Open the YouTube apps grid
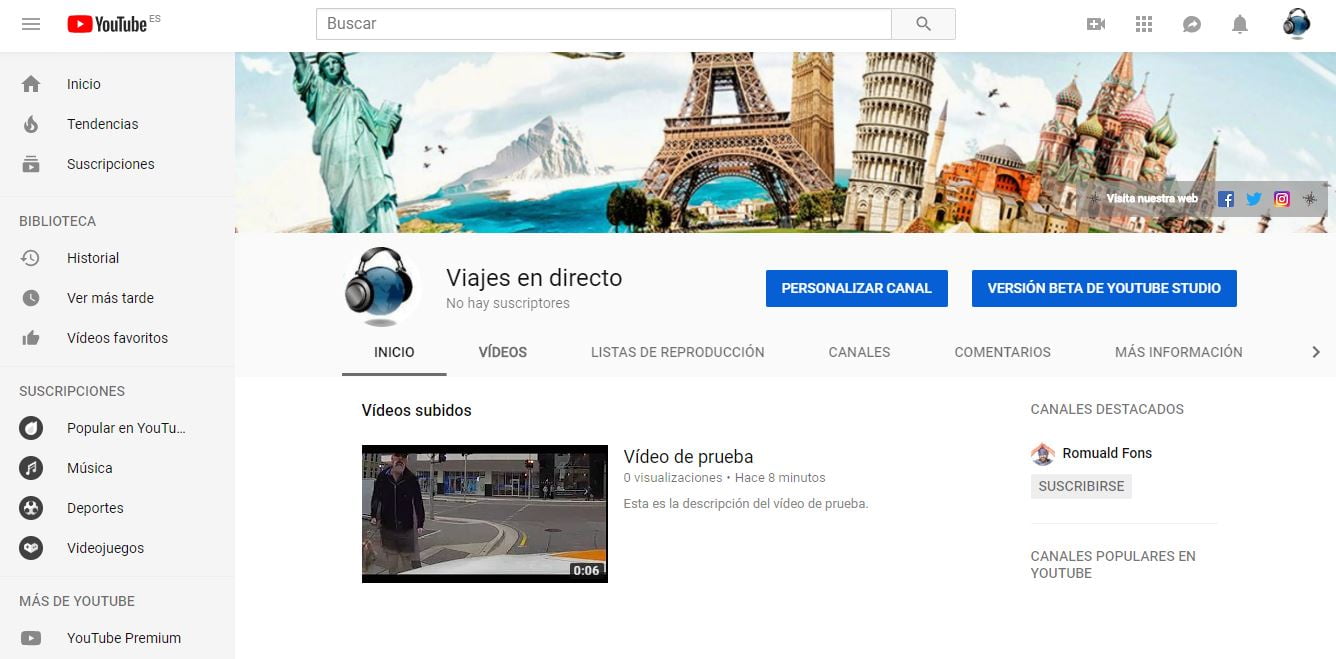The height and width of the screenshot is (659, 1336). pyautogui.click(x=1144, y=24)
